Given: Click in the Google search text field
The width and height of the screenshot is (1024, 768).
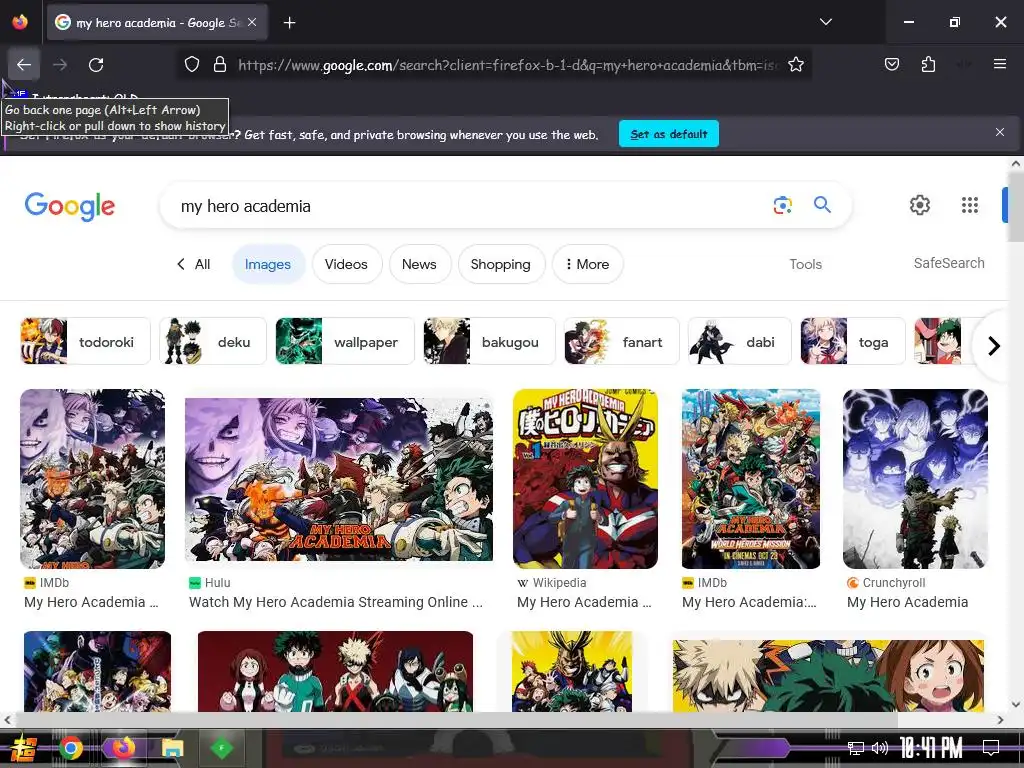Looking at the screenshot, I should click(470, 206).
